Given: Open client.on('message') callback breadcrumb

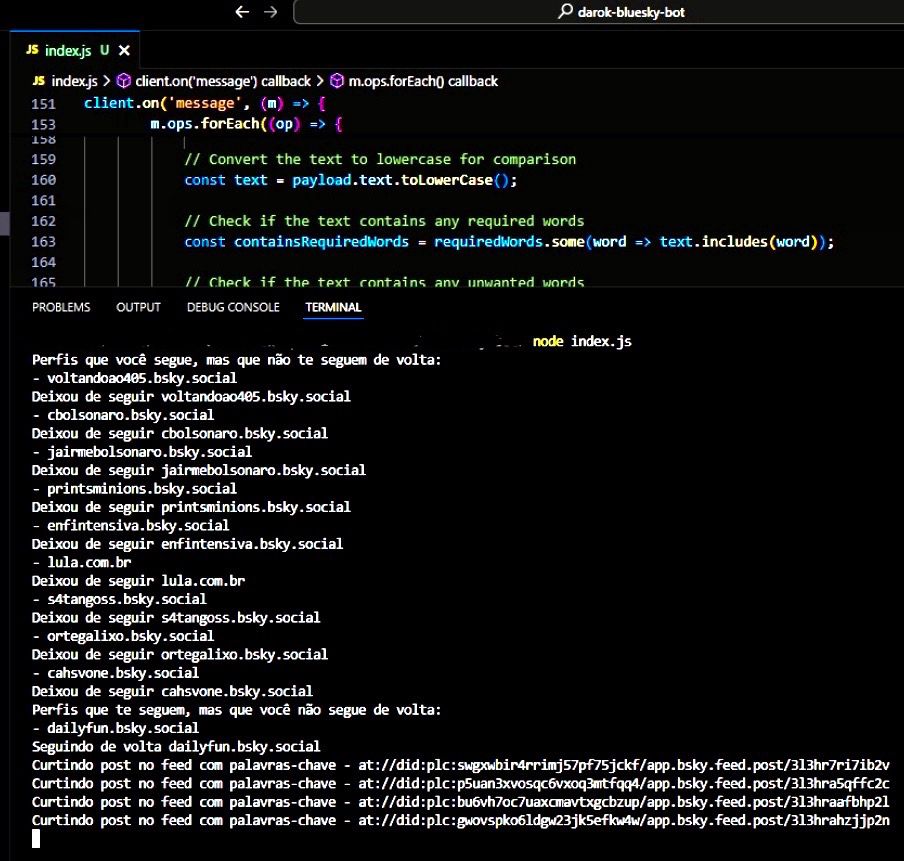Looking at the screenshot, I should [223, 81].
